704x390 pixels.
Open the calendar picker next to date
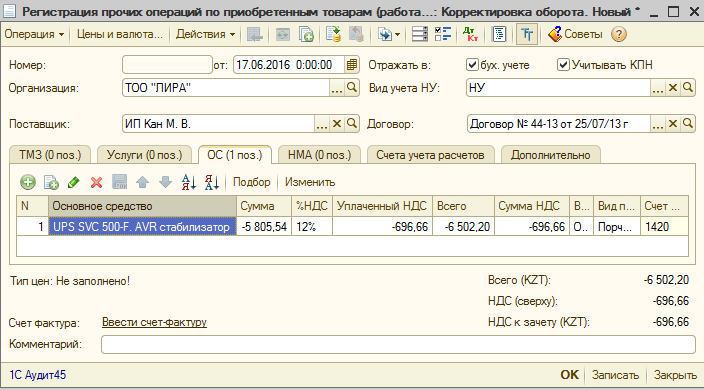coord(352,65)
